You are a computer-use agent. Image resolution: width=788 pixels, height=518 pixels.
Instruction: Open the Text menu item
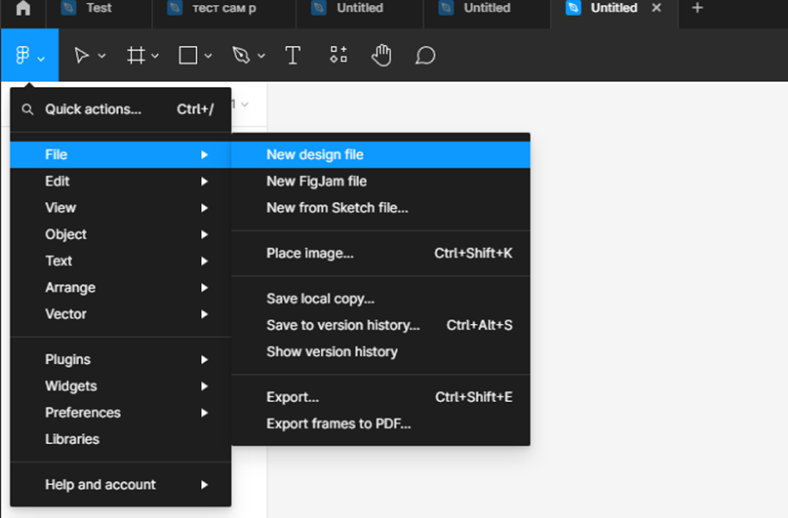click(x=121, y=261)
